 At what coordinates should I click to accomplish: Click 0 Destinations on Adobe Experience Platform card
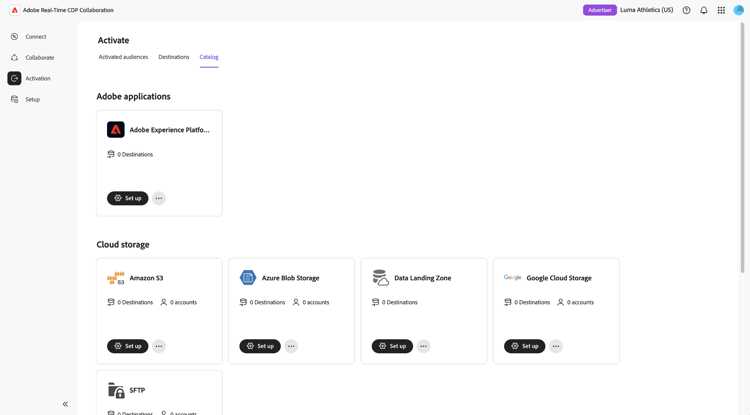point(130,154)
